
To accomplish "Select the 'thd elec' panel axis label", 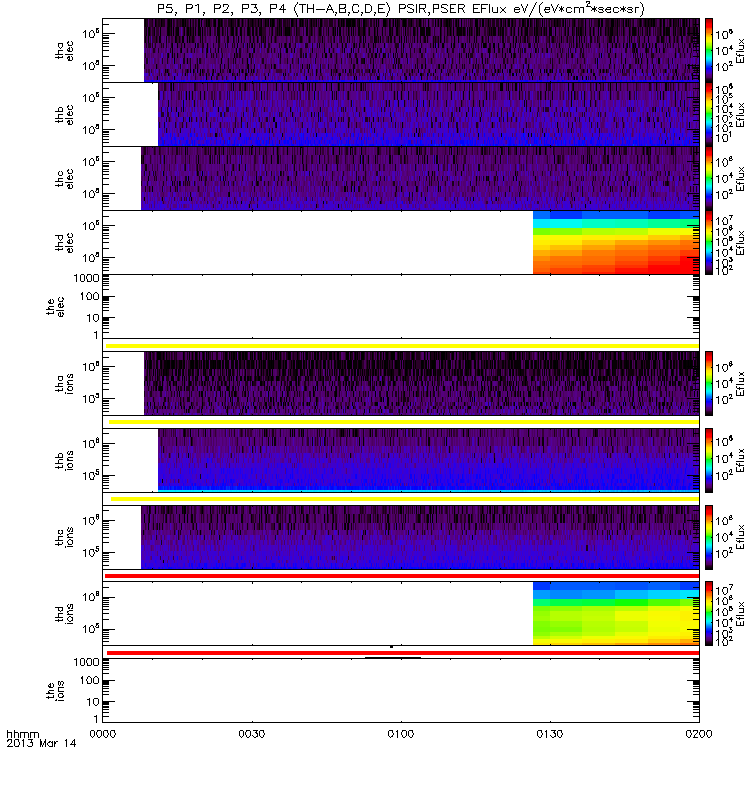I will 64,242.
